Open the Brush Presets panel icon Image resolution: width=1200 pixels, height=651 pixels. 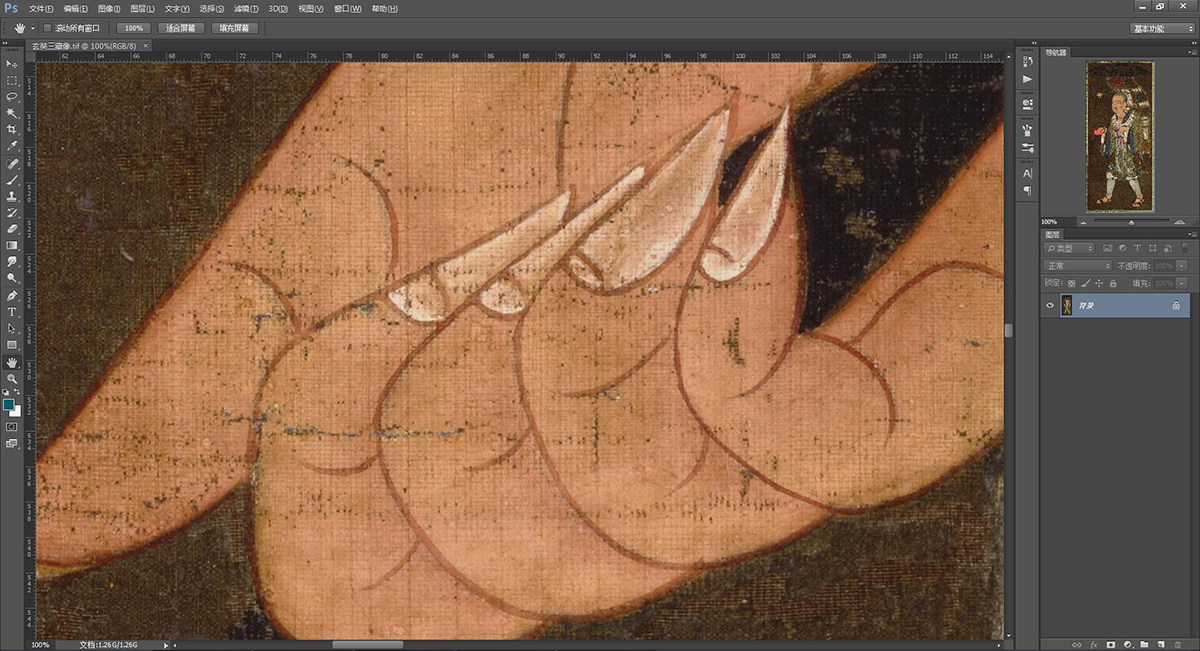coord(1028,130)
